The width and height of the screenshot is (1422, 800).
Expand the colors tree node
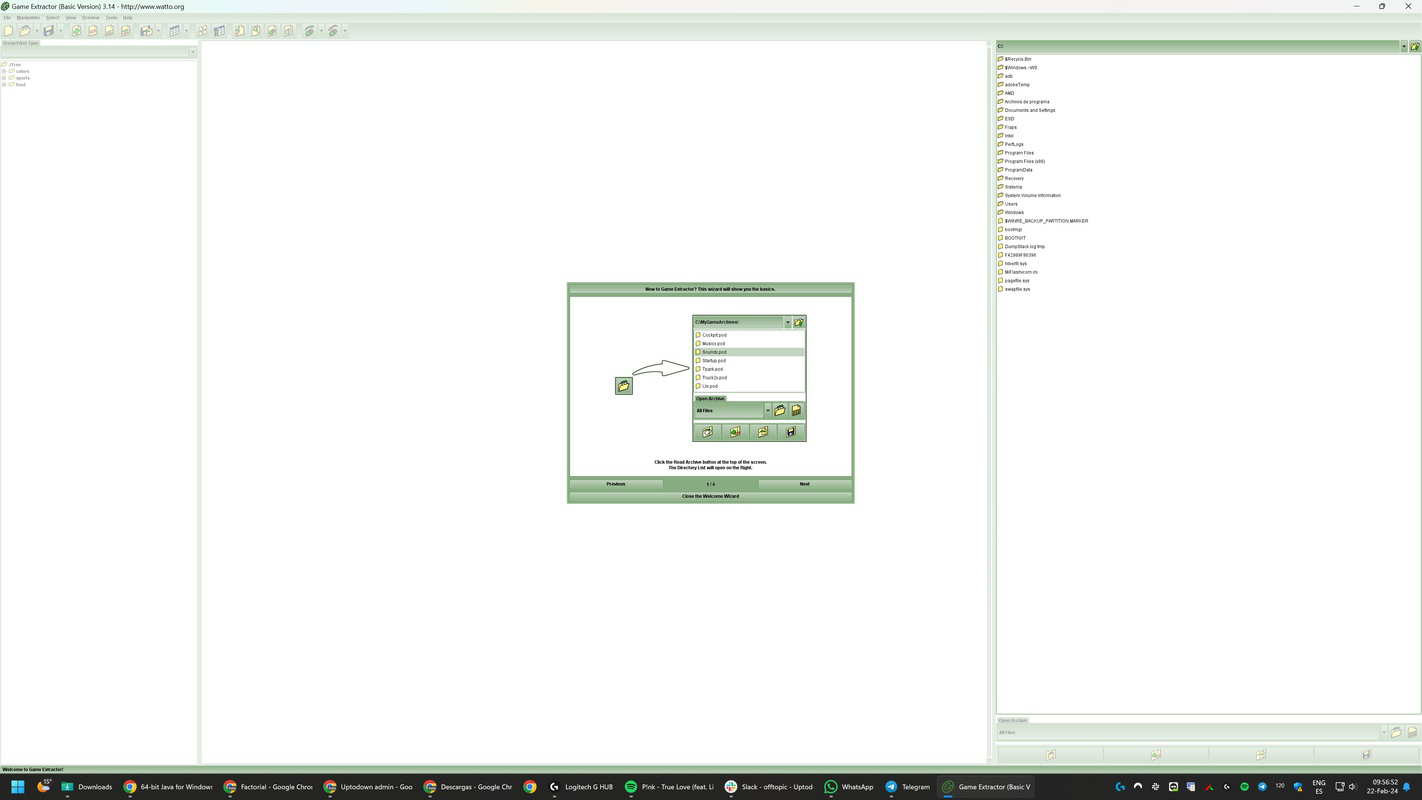point(5,71)
